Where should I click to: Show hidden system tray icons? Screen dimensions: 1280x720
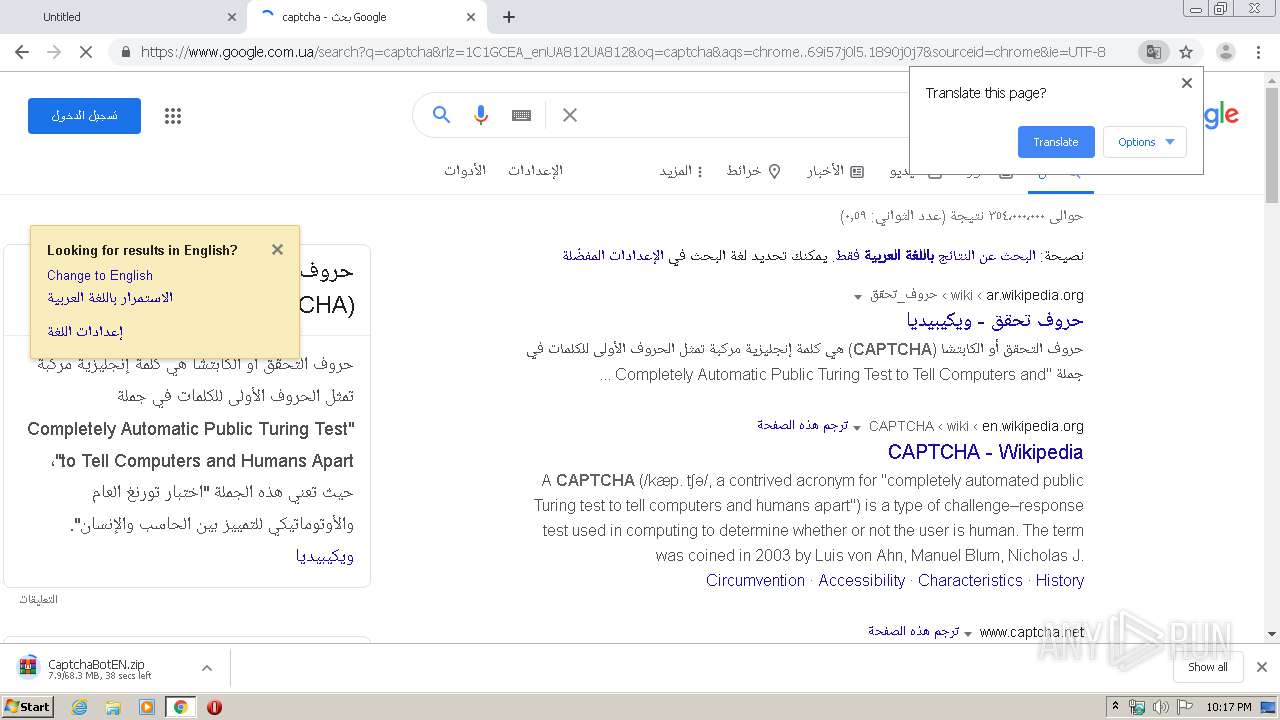[1116, 707]
